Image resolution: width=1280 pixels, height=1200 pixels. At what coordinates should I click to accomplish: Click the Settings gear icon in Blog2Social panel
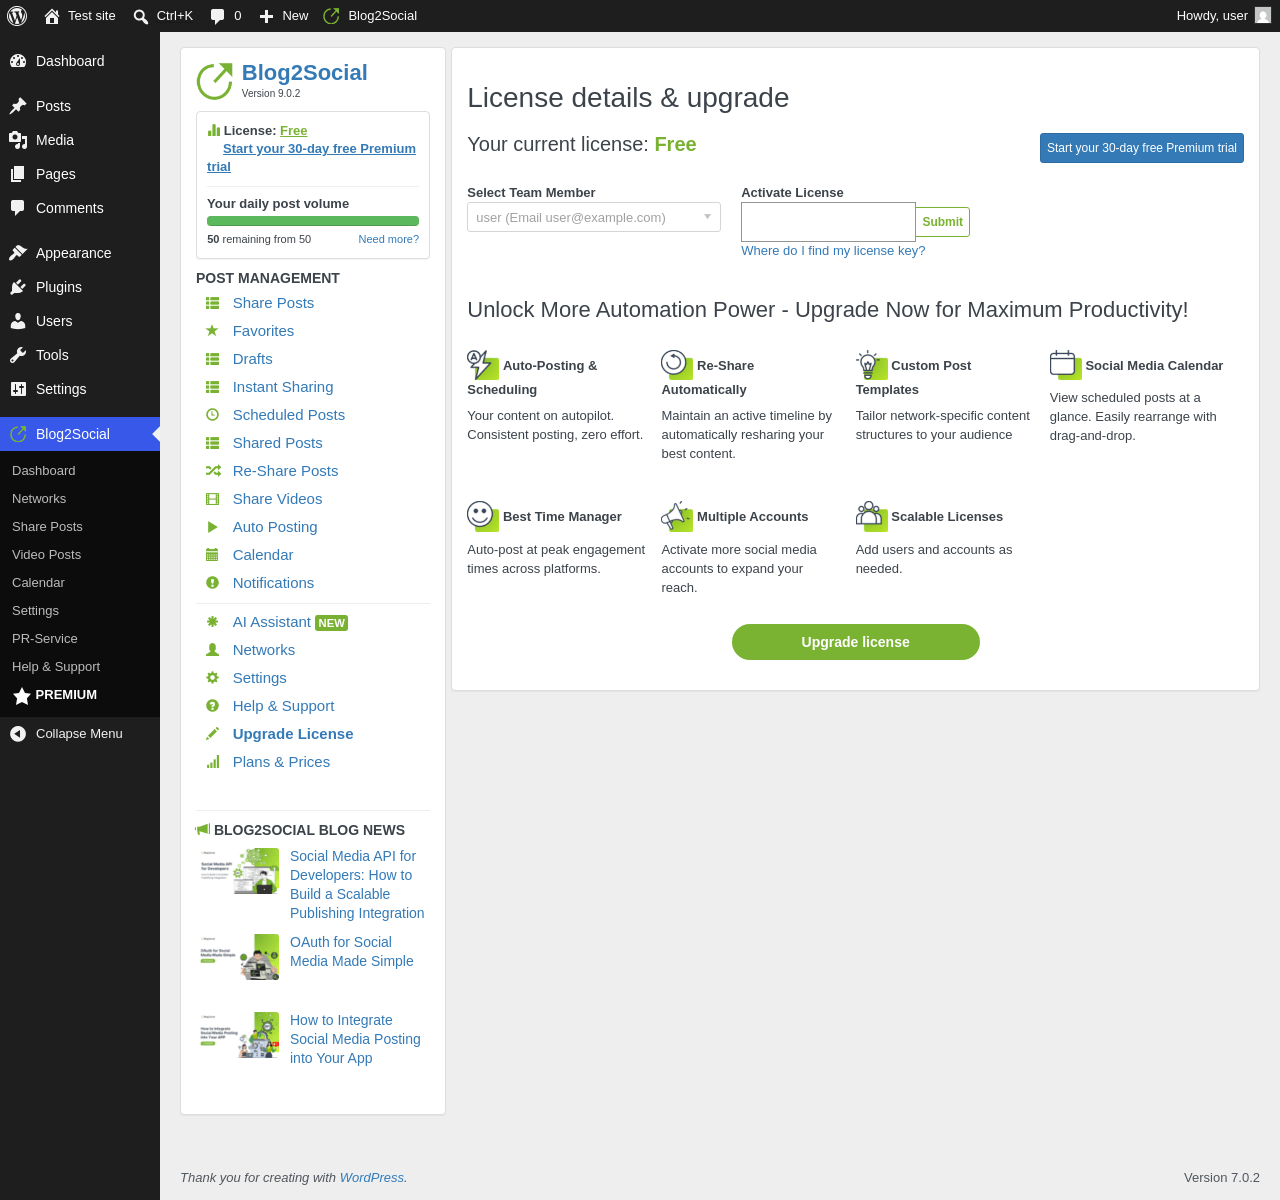212,678
